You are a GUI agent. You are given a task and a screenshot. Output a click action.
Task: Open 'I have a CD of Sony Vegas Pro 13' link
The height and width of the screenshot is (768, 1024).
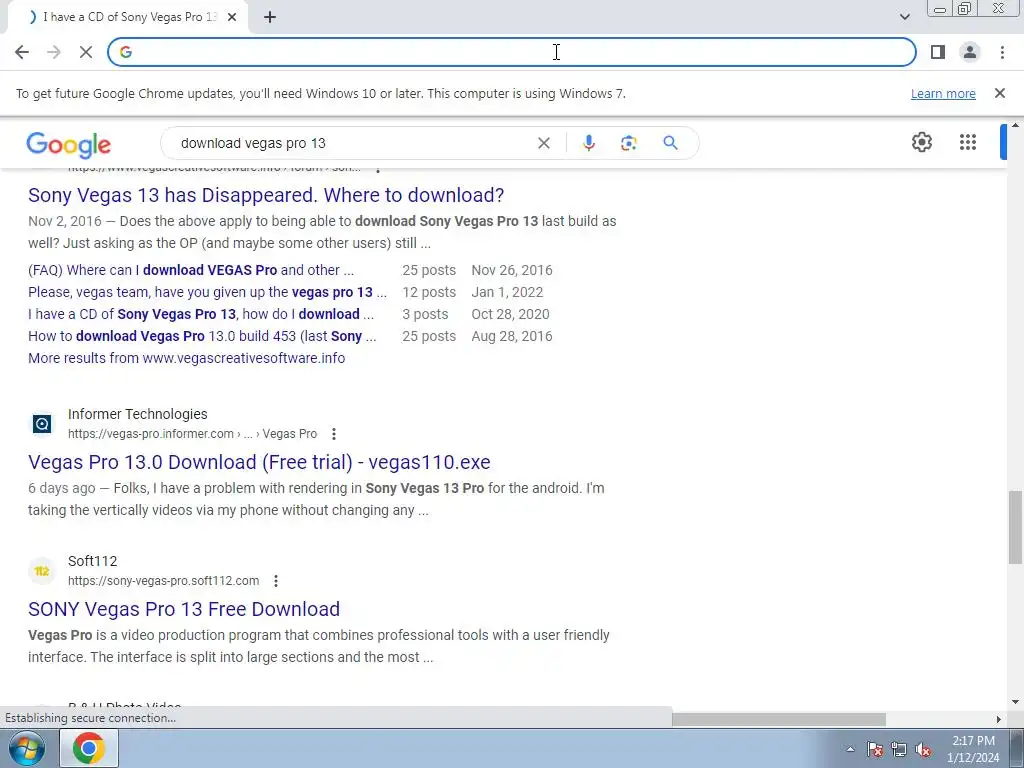200,314
